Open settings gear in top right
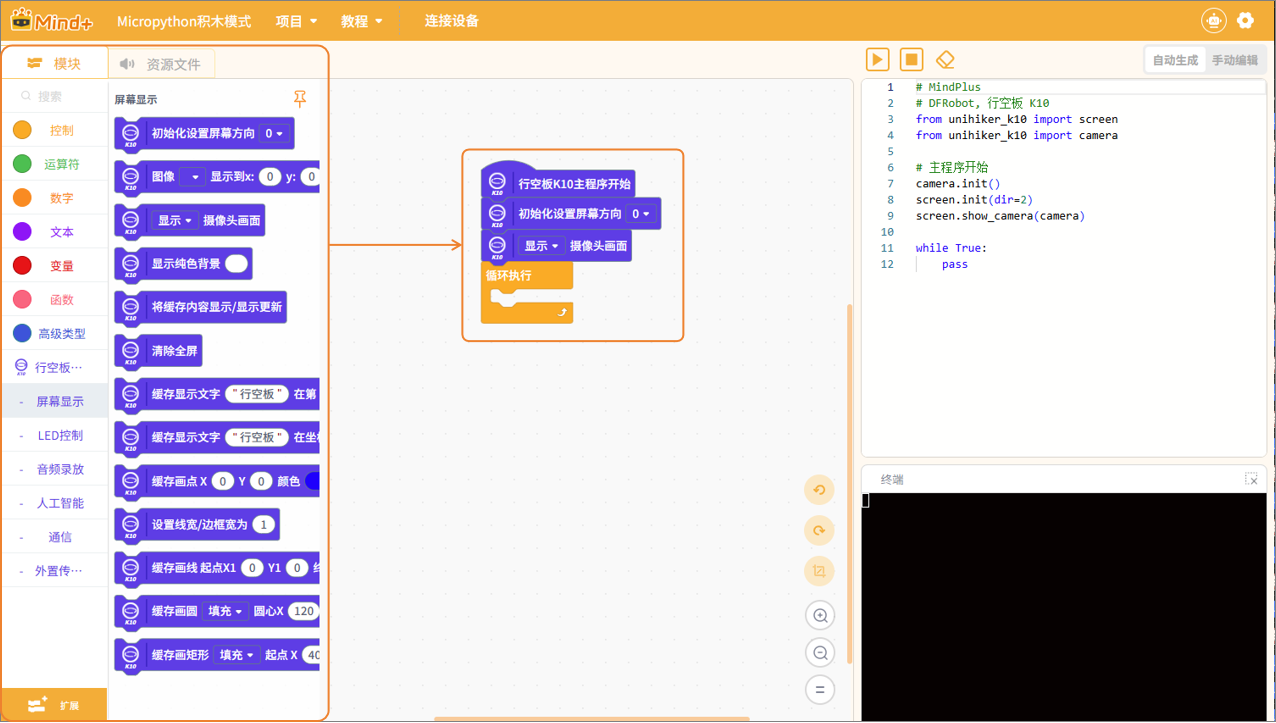This screenshot has width=1276, height=723. (x=1245, y=21)
